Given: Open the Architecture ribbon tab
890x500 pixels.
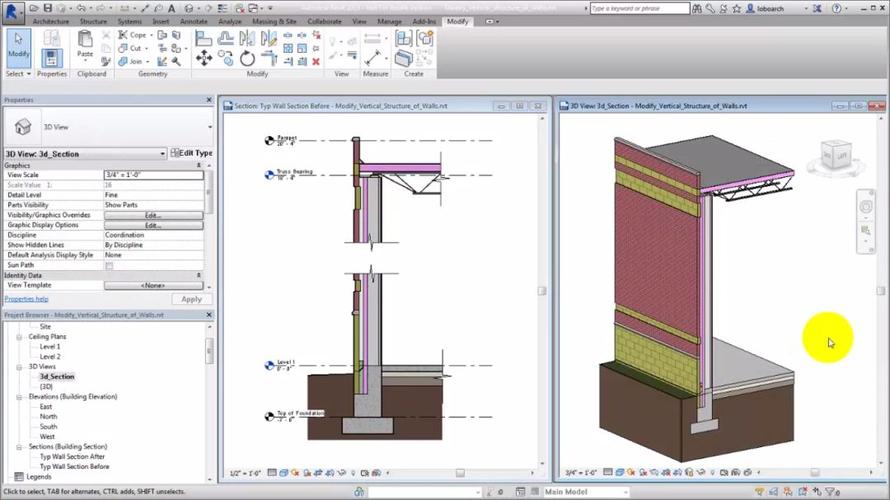Looking at the screenshot, I should pyautogui.click(x=50, y=21).
